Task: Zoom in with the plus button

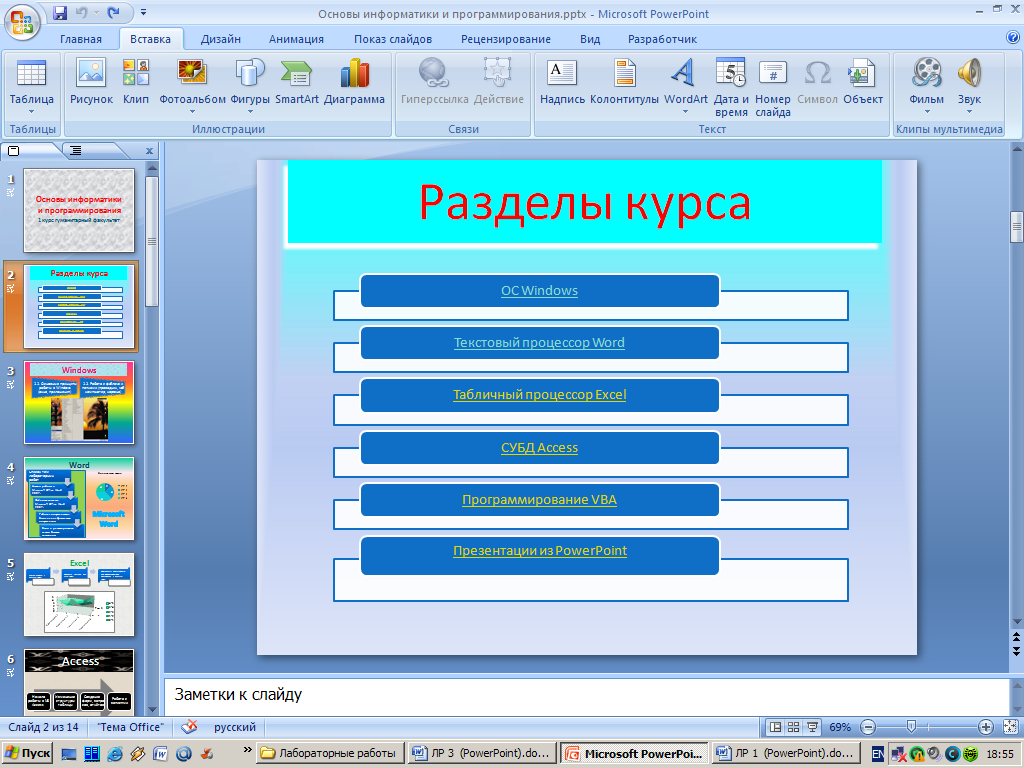Action: [986, 727]
